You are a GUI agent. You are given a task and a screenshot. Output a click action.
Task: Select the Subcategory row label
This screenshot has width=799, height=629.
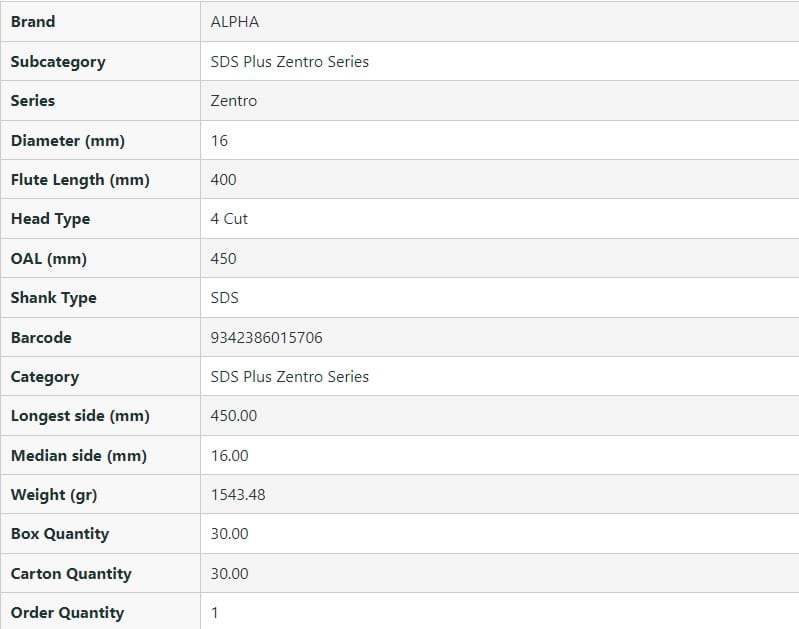point(58,62)
